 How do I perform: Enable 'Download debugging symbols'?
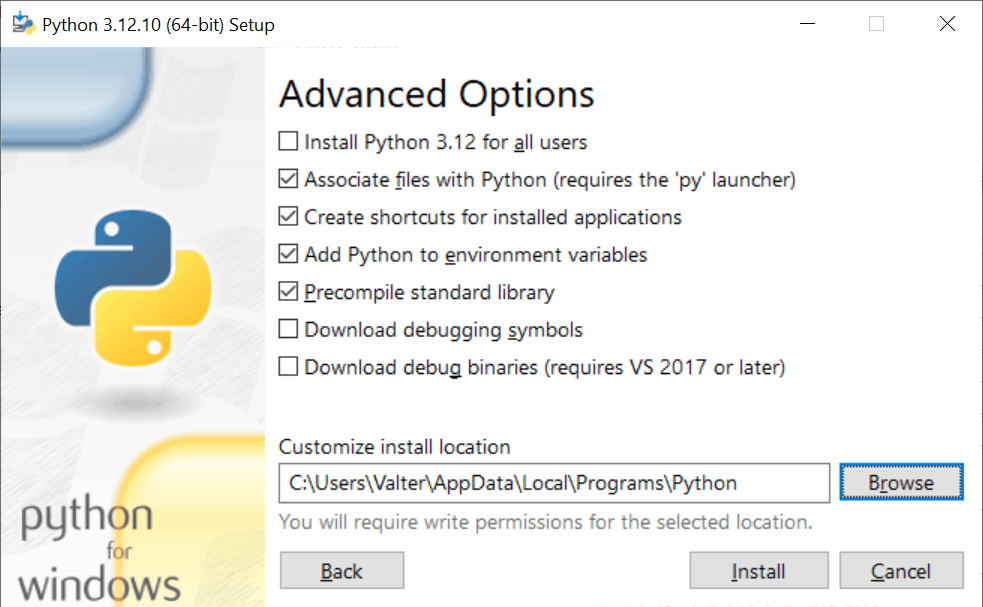pyautogui.click(x=288, y=329)
